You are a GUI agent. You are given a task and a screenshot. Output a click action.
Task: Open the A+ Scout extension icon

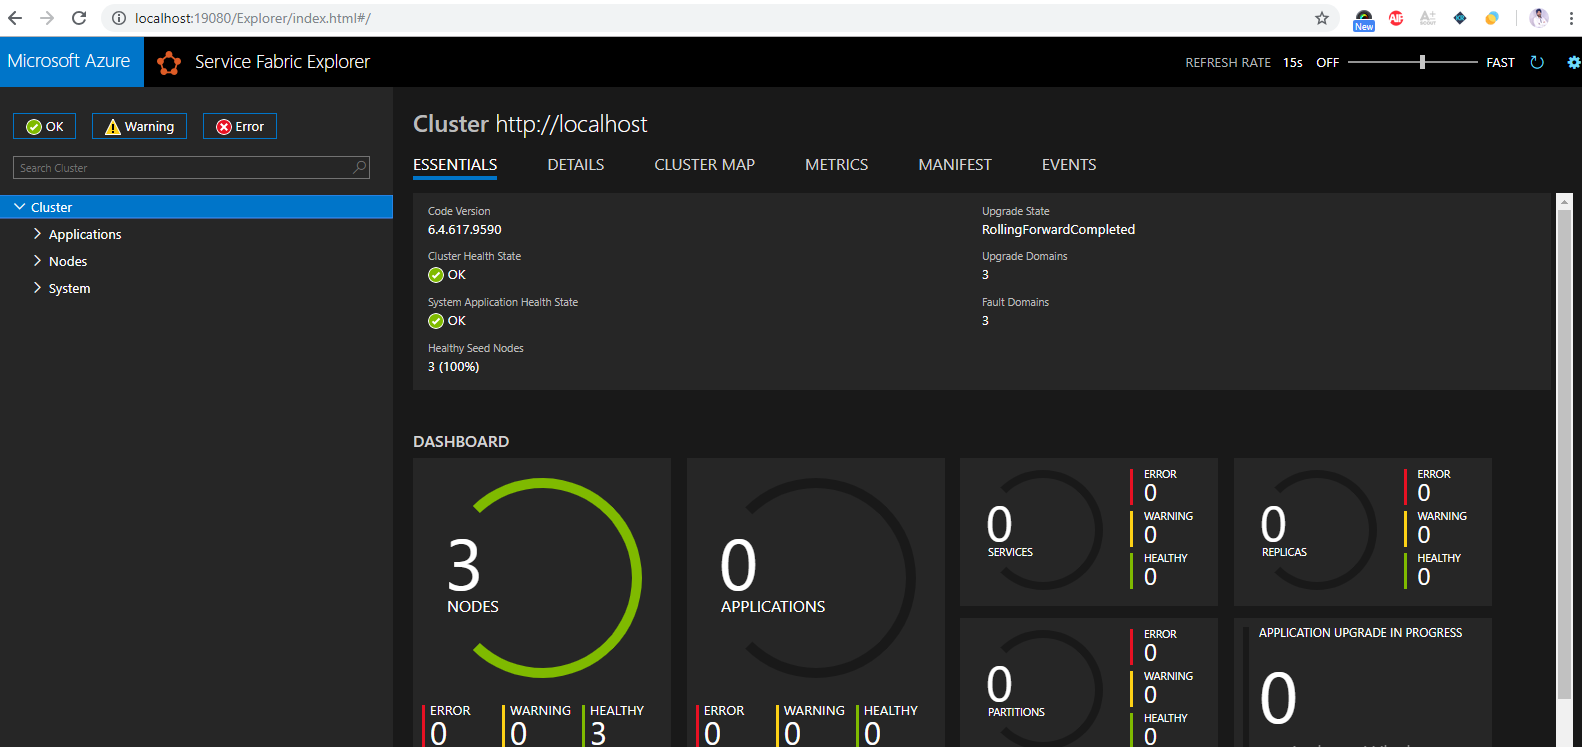(1428, 18)
